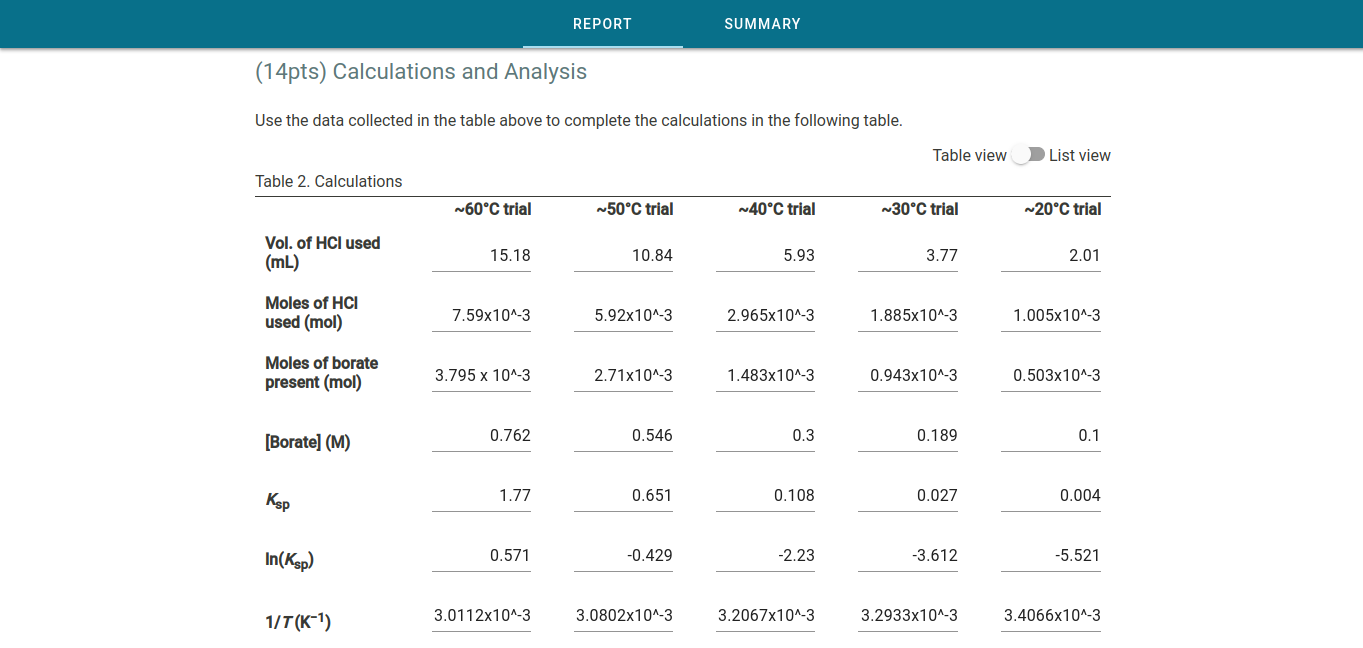The image size is (1363, 648).
Task: Click the -5.521 ln(Ksp) cell
Action: point(1050,555)
